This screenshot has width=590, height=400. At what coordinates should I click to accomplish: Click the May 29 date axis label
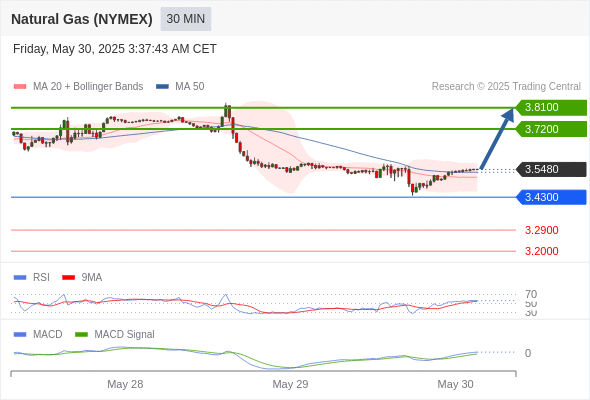click(290, 384)
